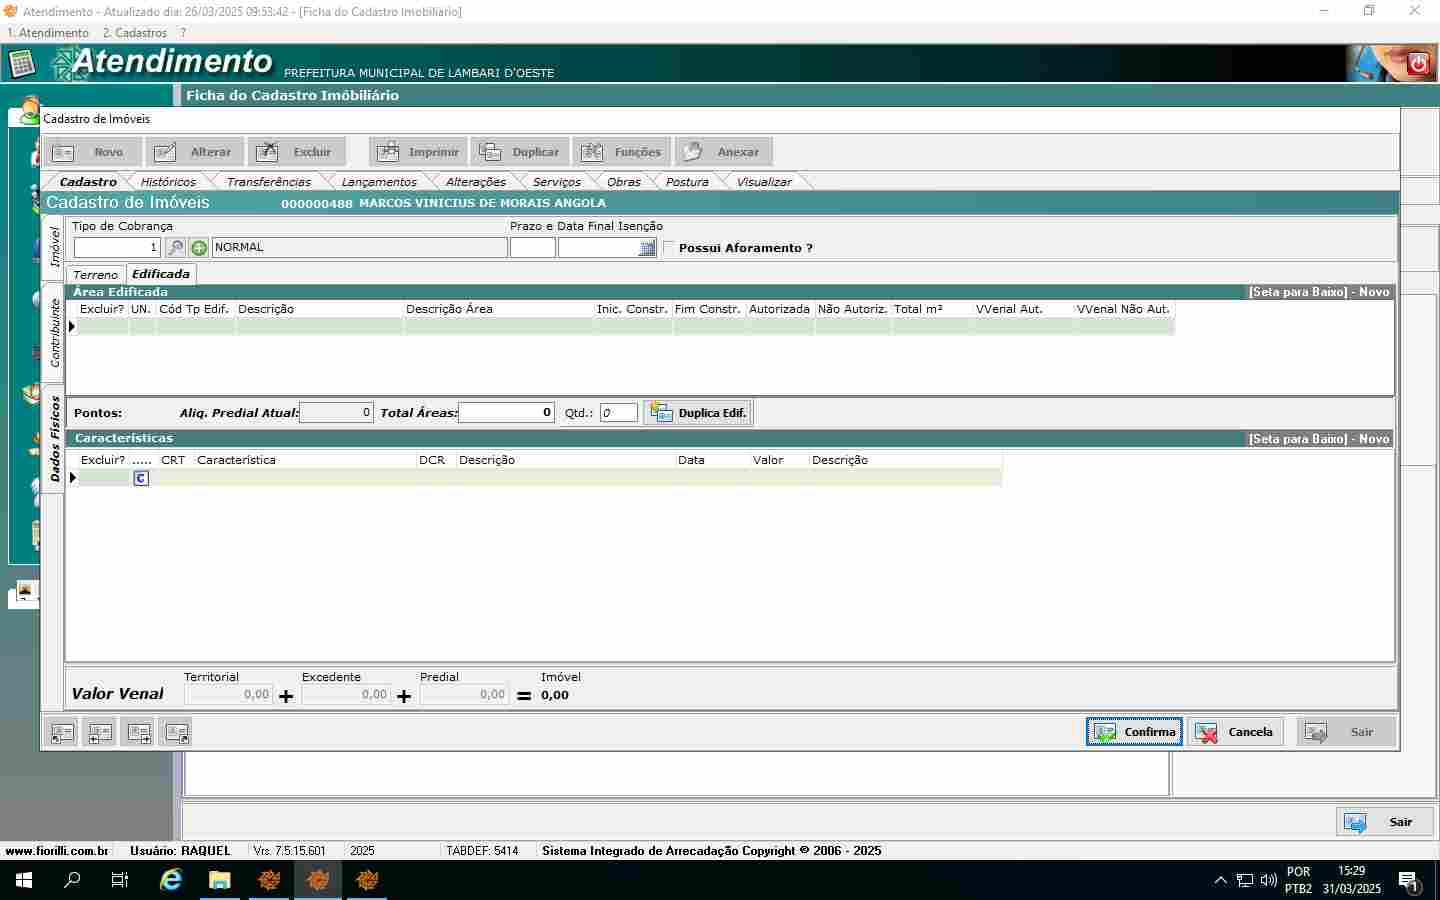
Task: Open the Lançamentos tab
Action: tap(379, 182)
